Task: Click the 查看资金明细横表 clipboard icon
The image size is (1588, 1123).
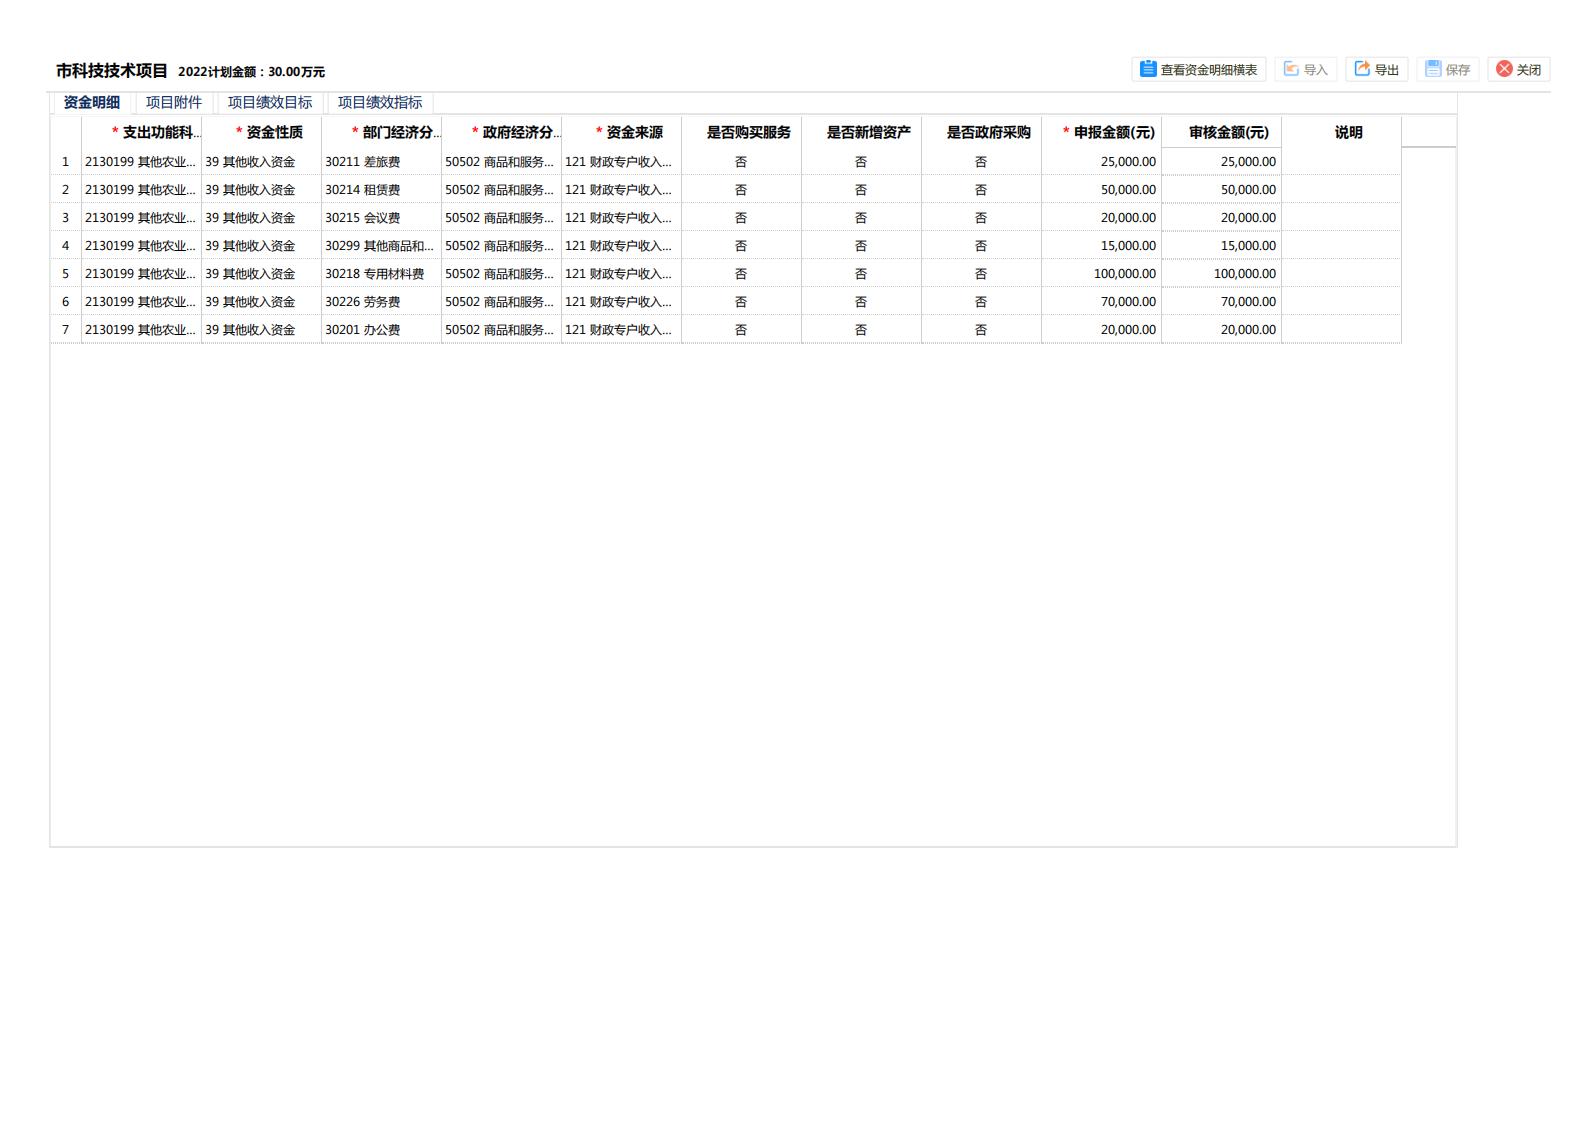Action: [x=1147, y=69]
